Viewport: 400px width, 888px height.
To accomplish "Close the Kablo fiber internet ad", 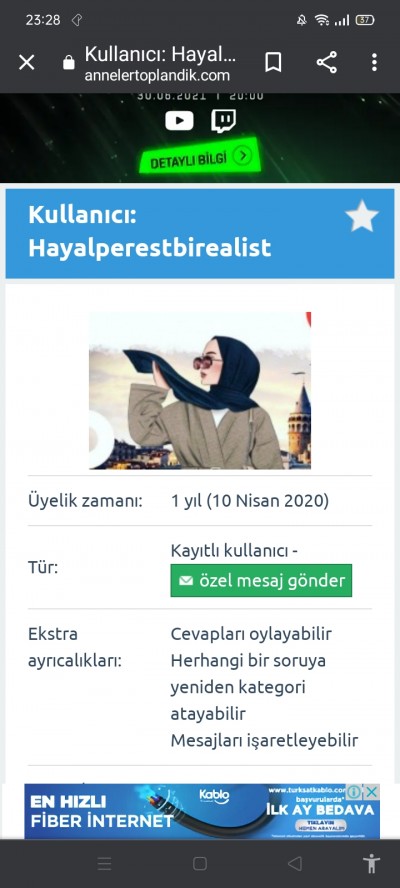I will [371, 792].
